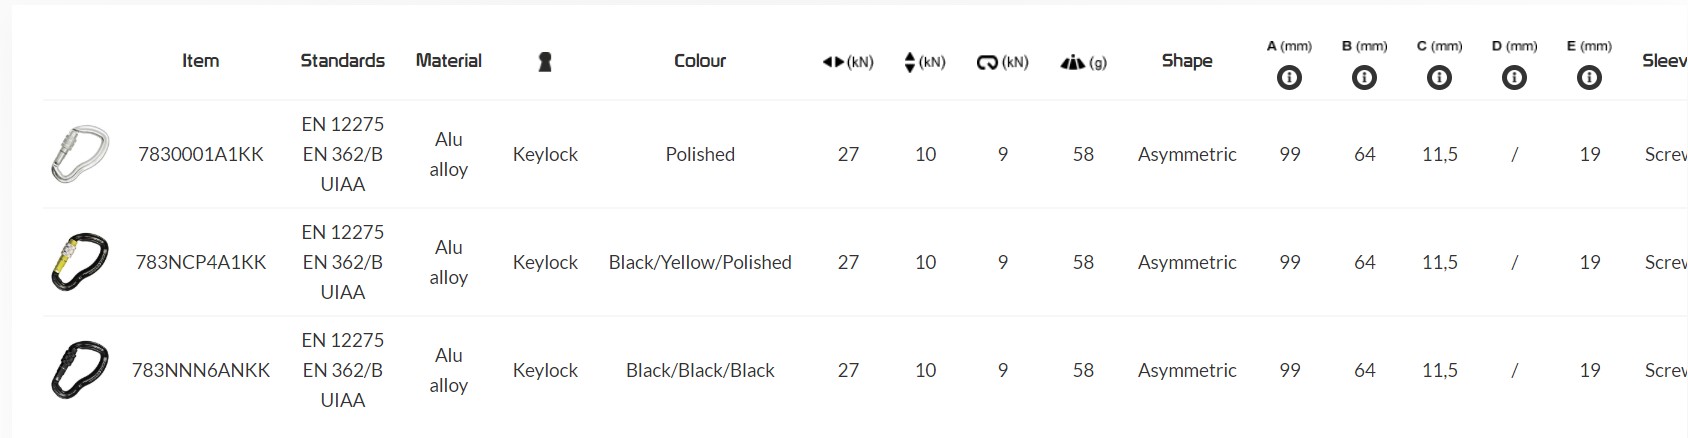Click info icon under A (mm) column

1289,78
